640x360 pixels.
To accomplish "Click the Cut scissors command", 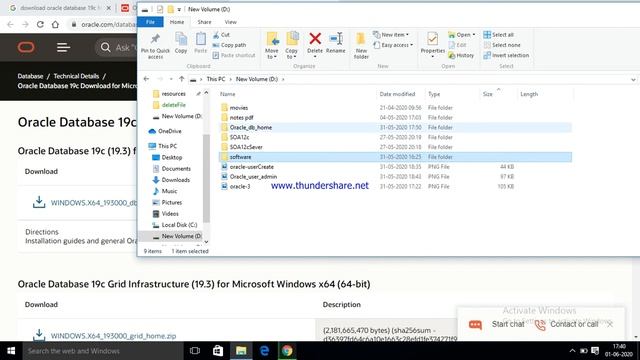I will click(x=221, y=35).
